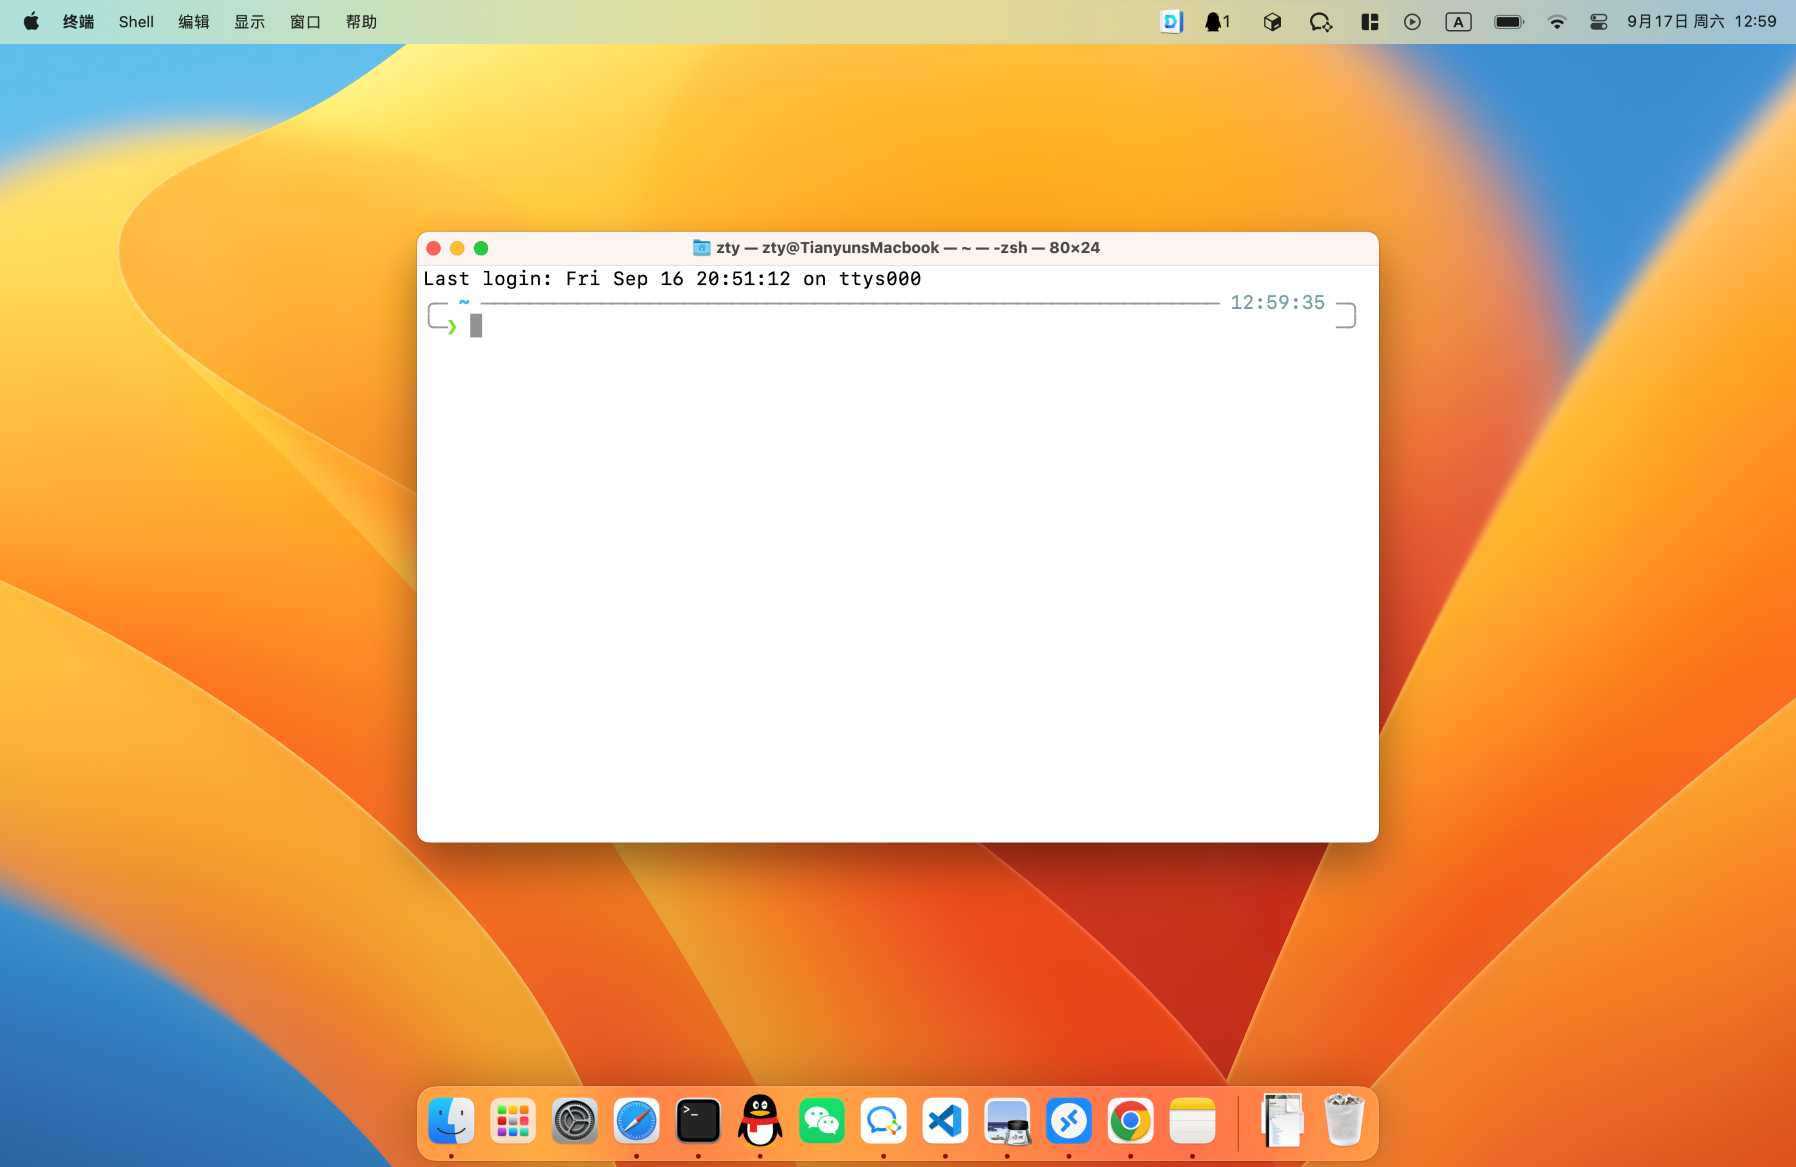Minimize the Terminal window
Image resolution: width=1796 pixels, height=1167 pixels.
click(457, 248)
